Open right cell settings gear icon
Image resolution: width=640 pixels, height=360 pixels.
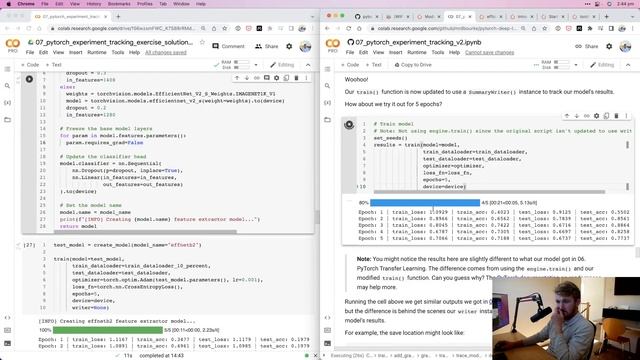pos(596,116)
